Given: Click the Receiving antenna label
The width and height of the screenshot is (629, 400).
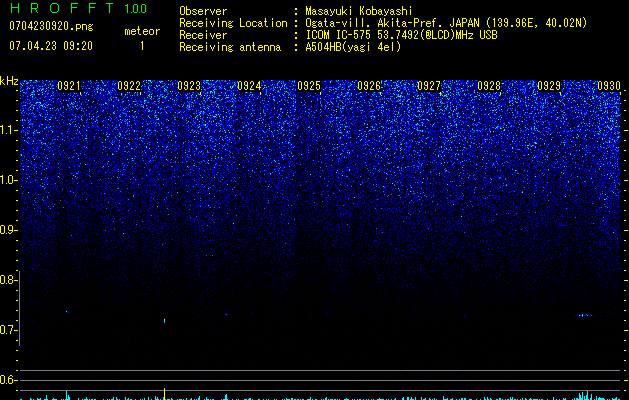Looking at the screenshot, I should 230,47.
